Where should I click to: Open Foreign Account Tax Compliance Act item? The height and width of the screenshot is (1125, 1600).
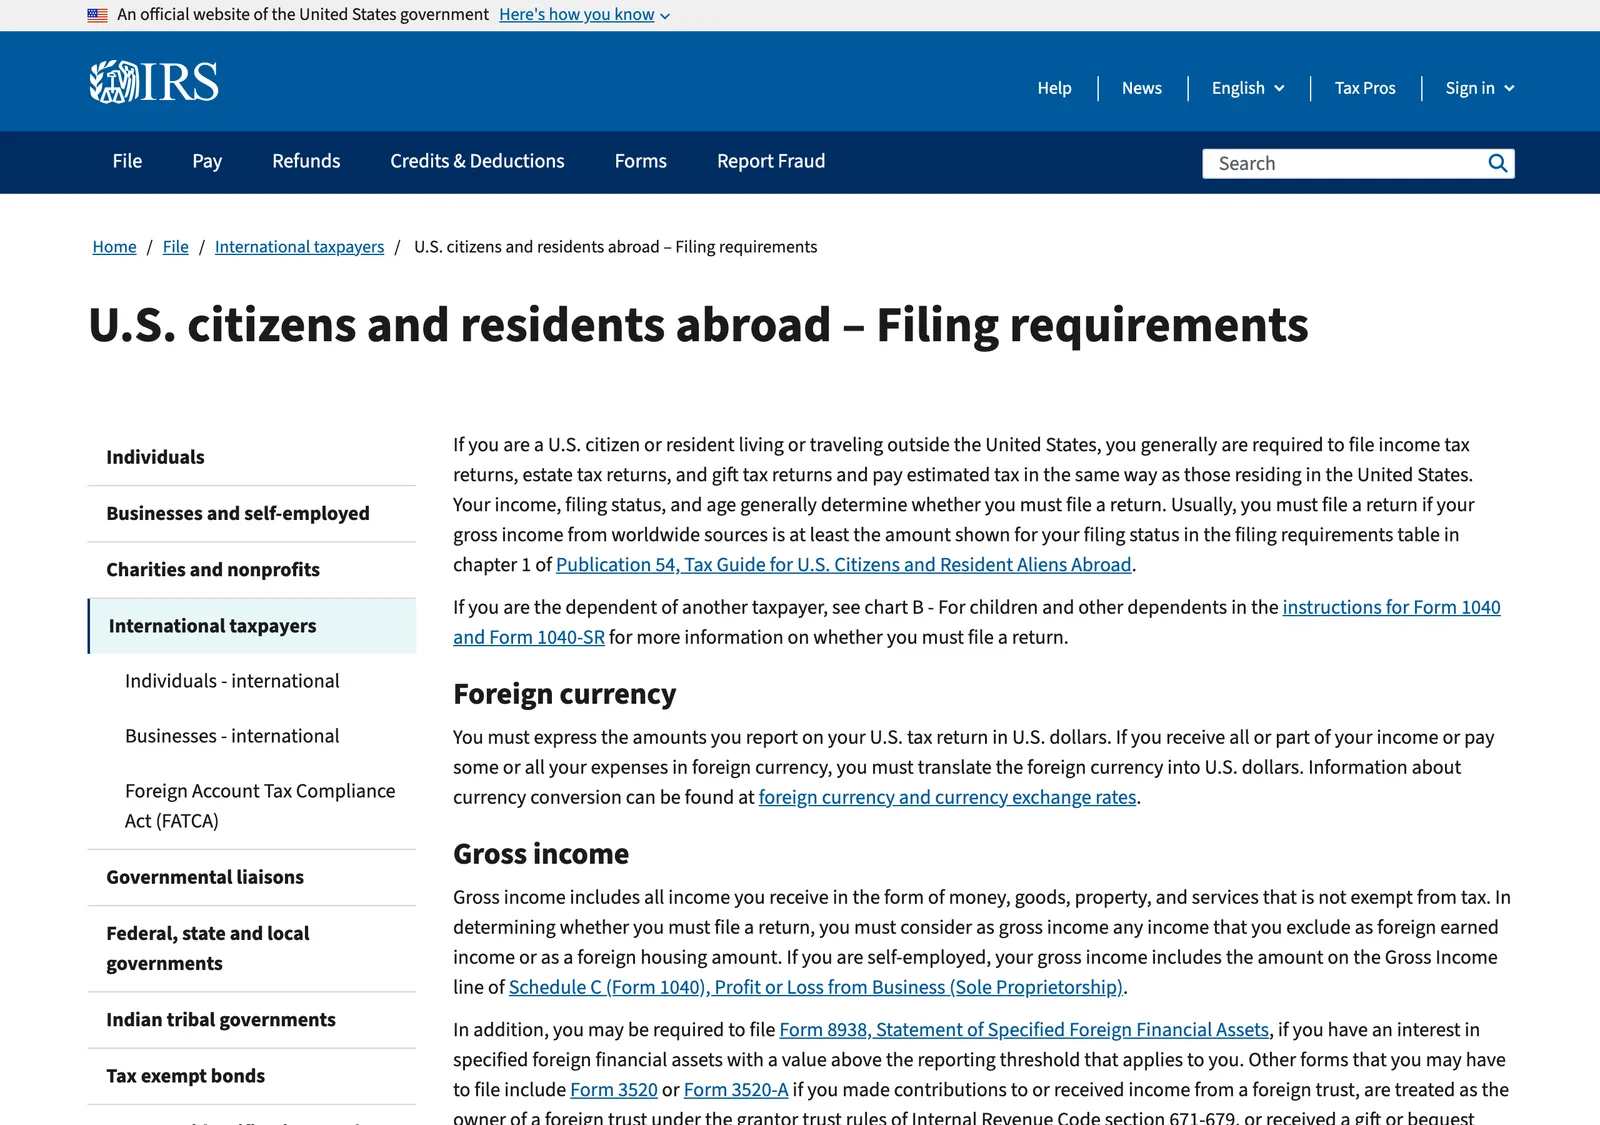260,806
